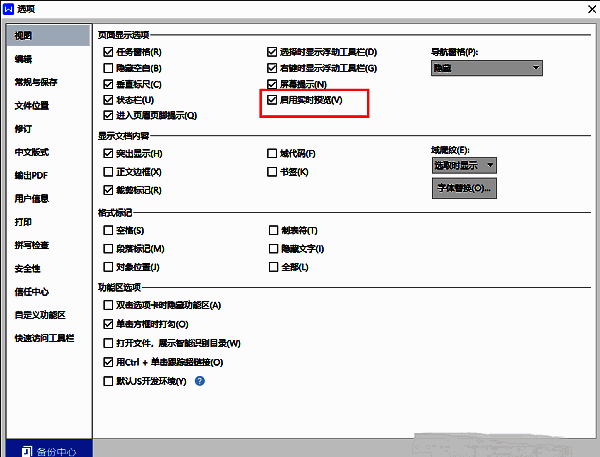
Task: Select the 视图 category in the sidebar
Action: point(48,36)
